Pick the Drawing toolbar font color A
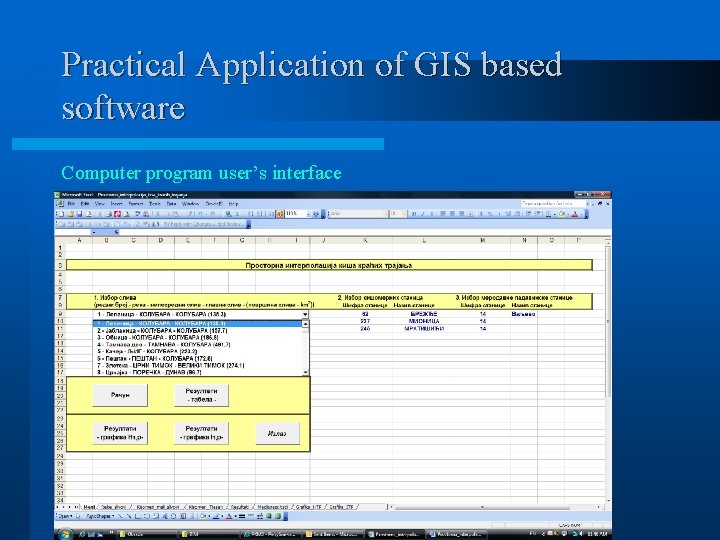720x540 pixels. pyautogui.click(x=229, y=516)
